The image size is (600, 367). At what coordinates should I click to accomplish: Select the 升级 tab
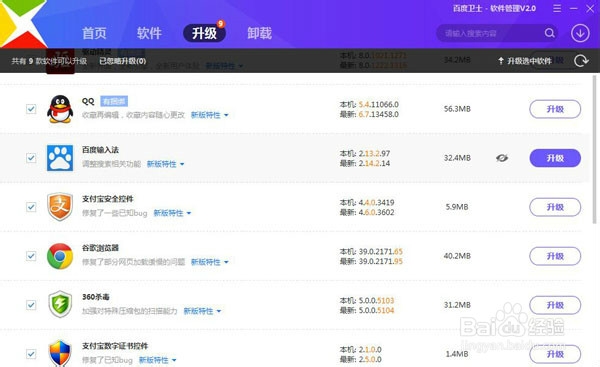pyautogui.click(x=204, y=33)
